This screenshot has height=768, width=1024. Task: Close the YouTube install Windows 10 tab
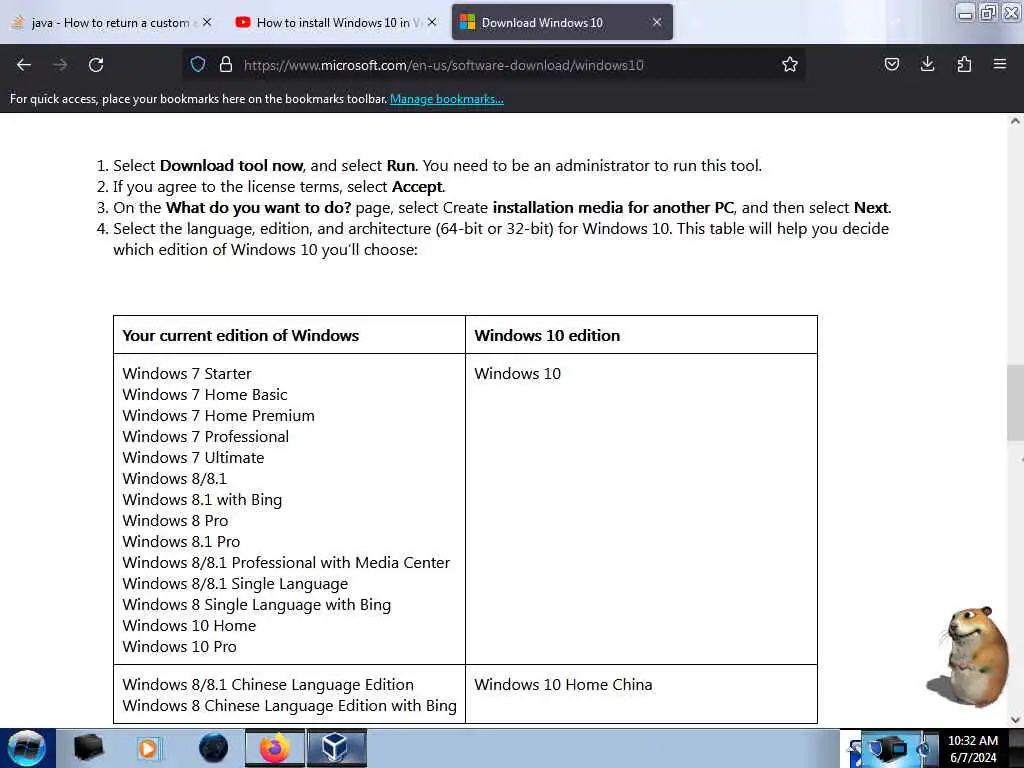(432, 22)
